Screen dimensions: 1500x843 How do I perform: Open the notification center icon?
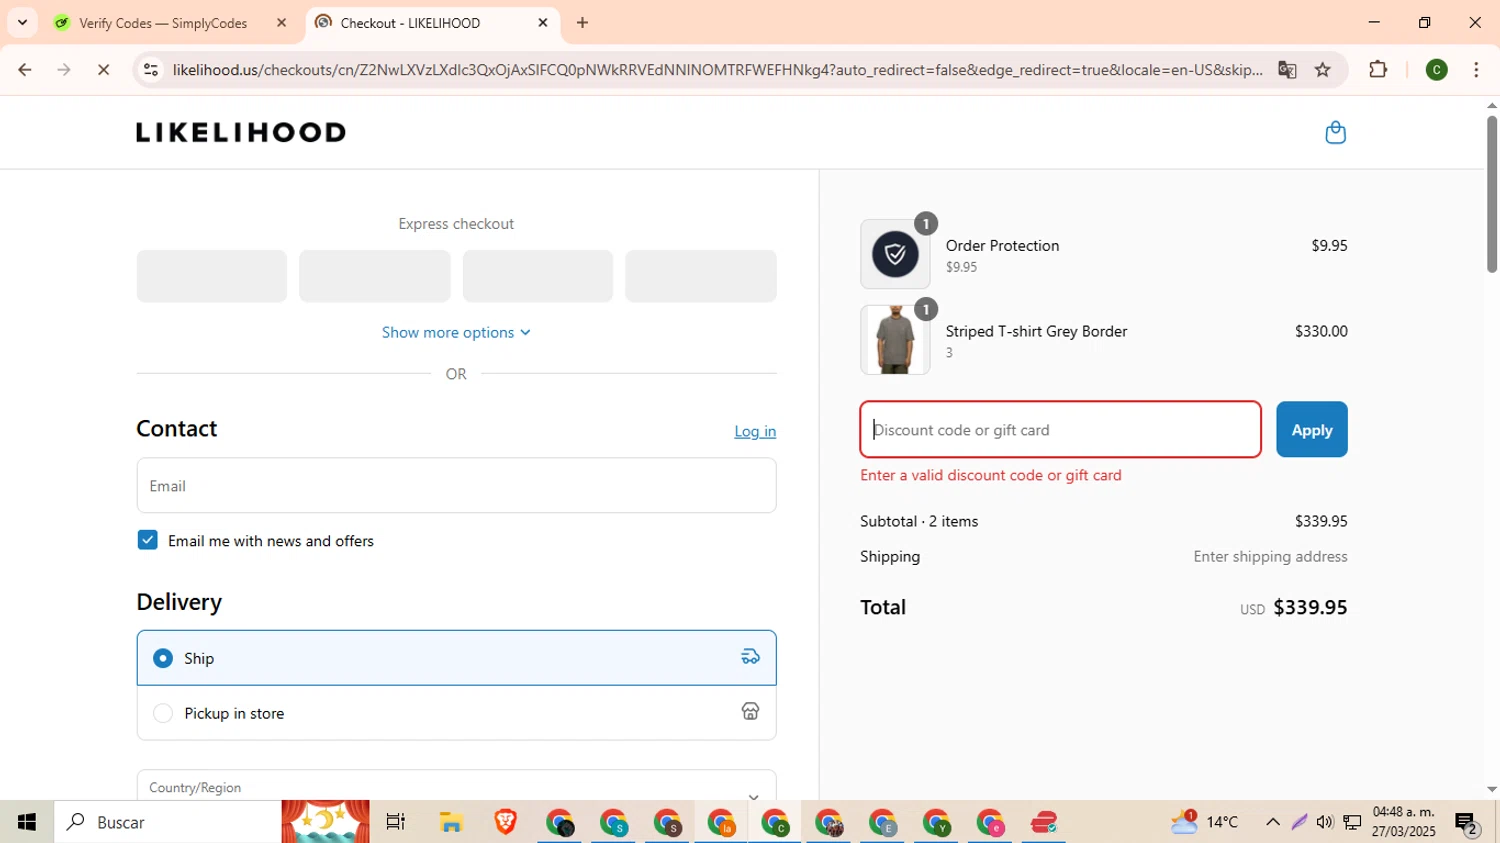(x=1467, y=823)
